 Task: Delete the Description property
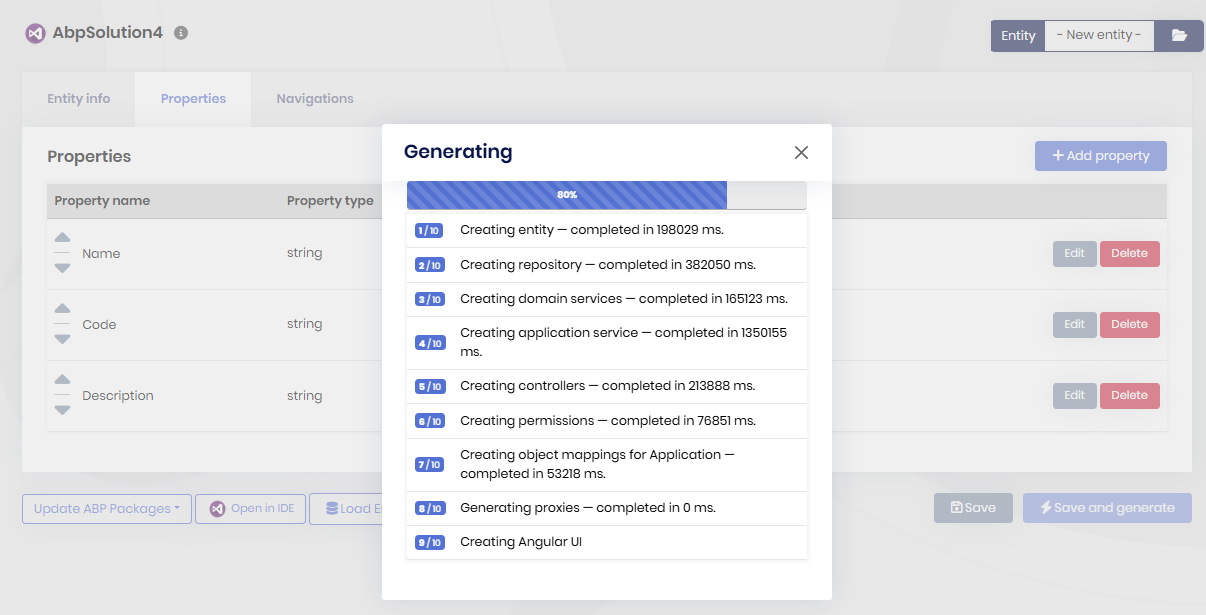pos(1129,395)
